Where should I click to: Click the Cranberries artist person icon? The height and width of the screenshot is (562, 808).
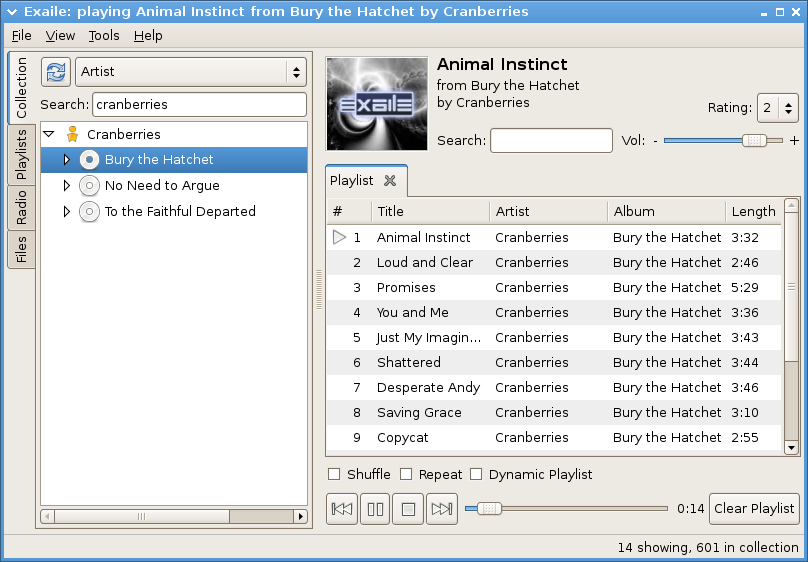click(x=73, y=134)
